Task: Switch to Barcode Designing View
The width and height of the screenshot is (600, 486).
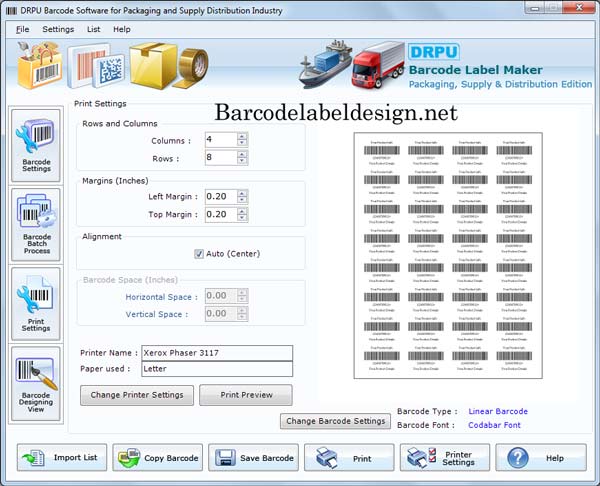Action: (36, 384)
